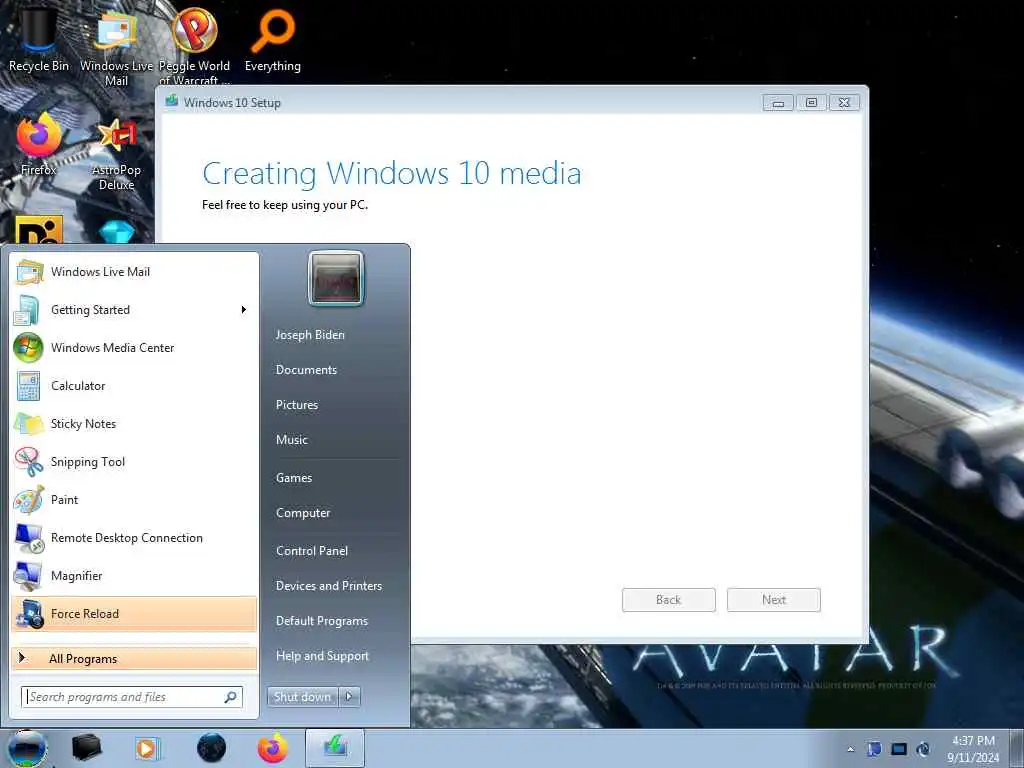Image resolution: width=1024 pixels, height=768 pixels.
Task: Click the Search programs and files box
Action: [132, 697]
